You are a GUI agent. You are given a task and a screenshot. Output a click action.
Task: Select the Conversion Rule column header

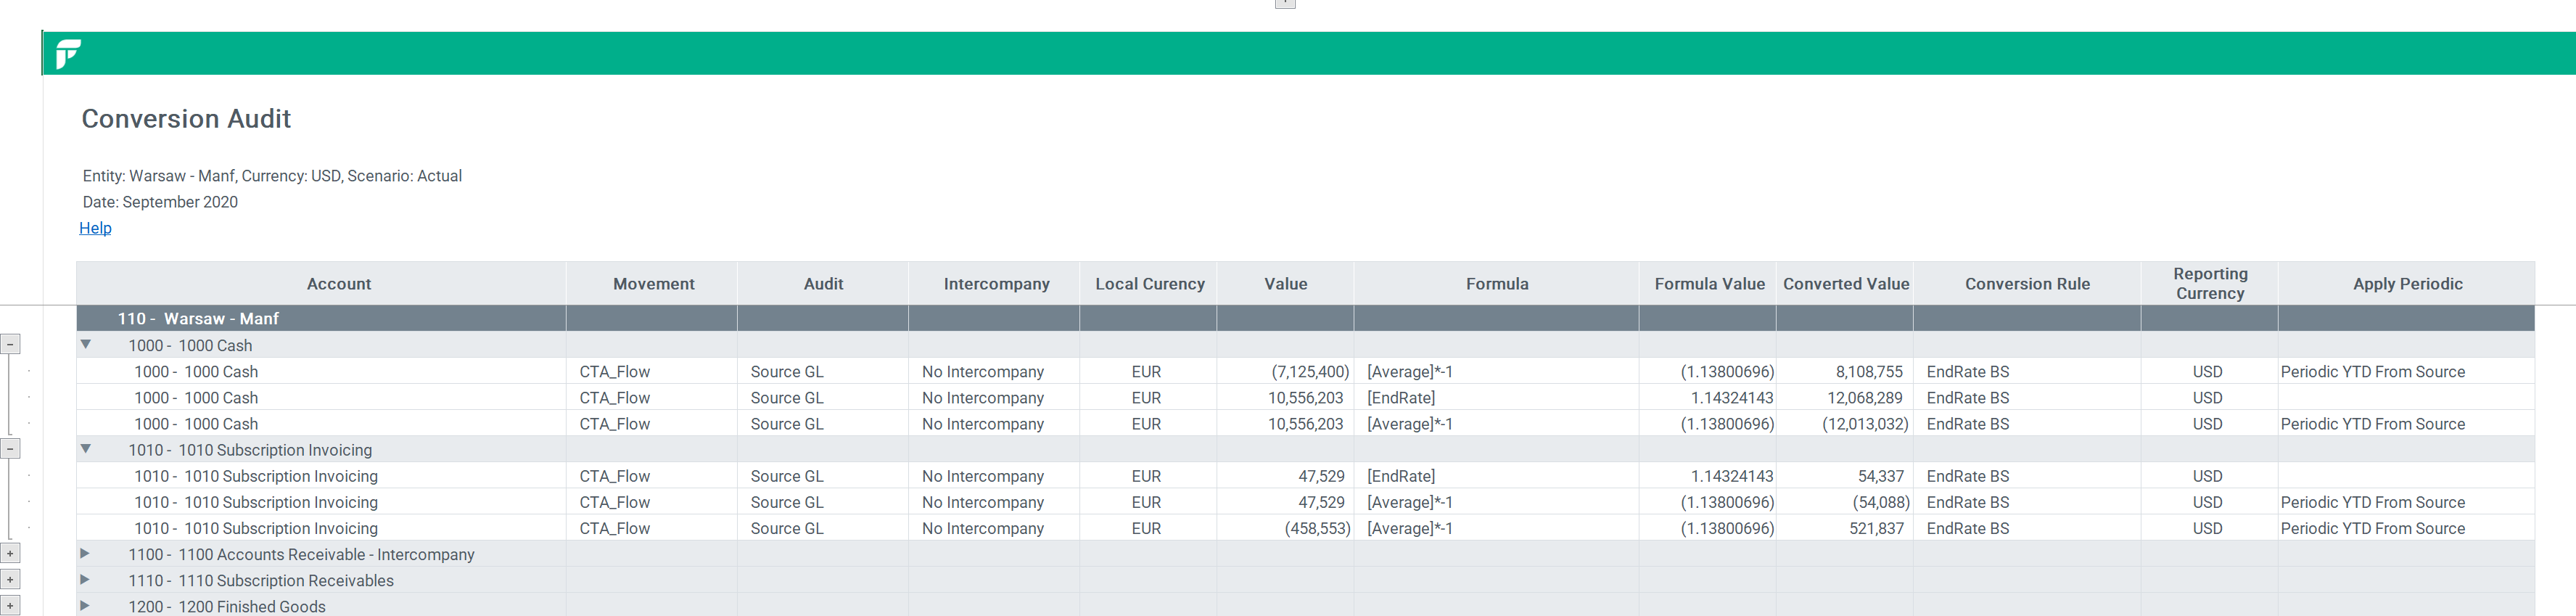2027,284
